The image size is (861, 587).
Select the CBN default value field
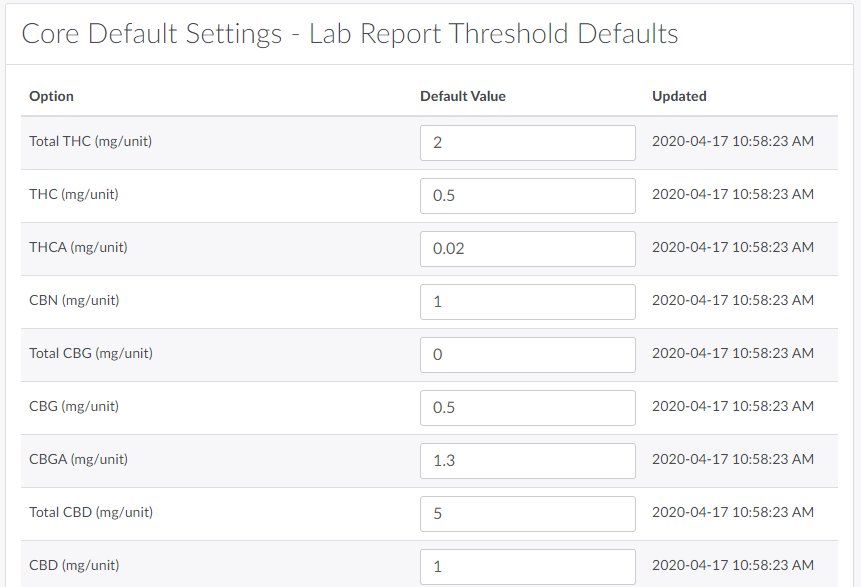[527, 301]
